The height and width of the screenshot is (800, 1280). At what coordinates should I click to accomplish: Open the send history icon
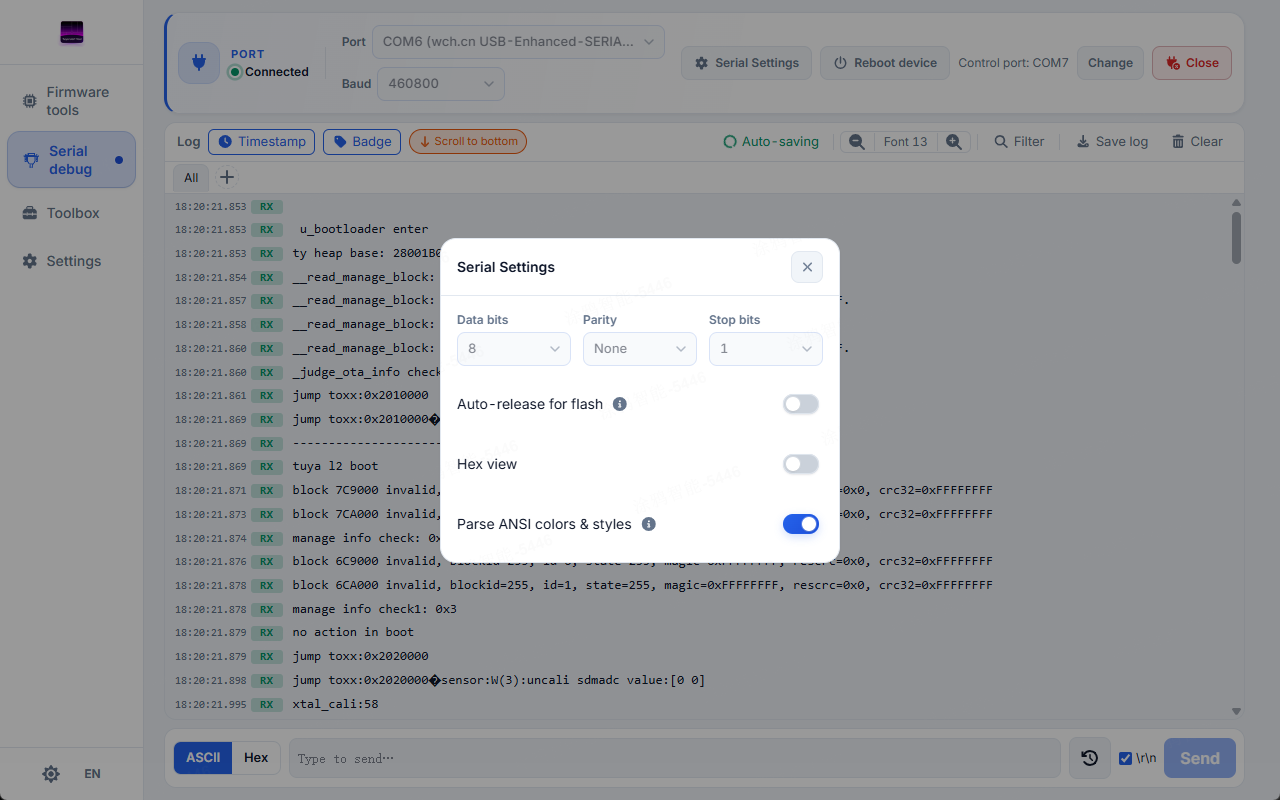click(x=1090, y=758)
